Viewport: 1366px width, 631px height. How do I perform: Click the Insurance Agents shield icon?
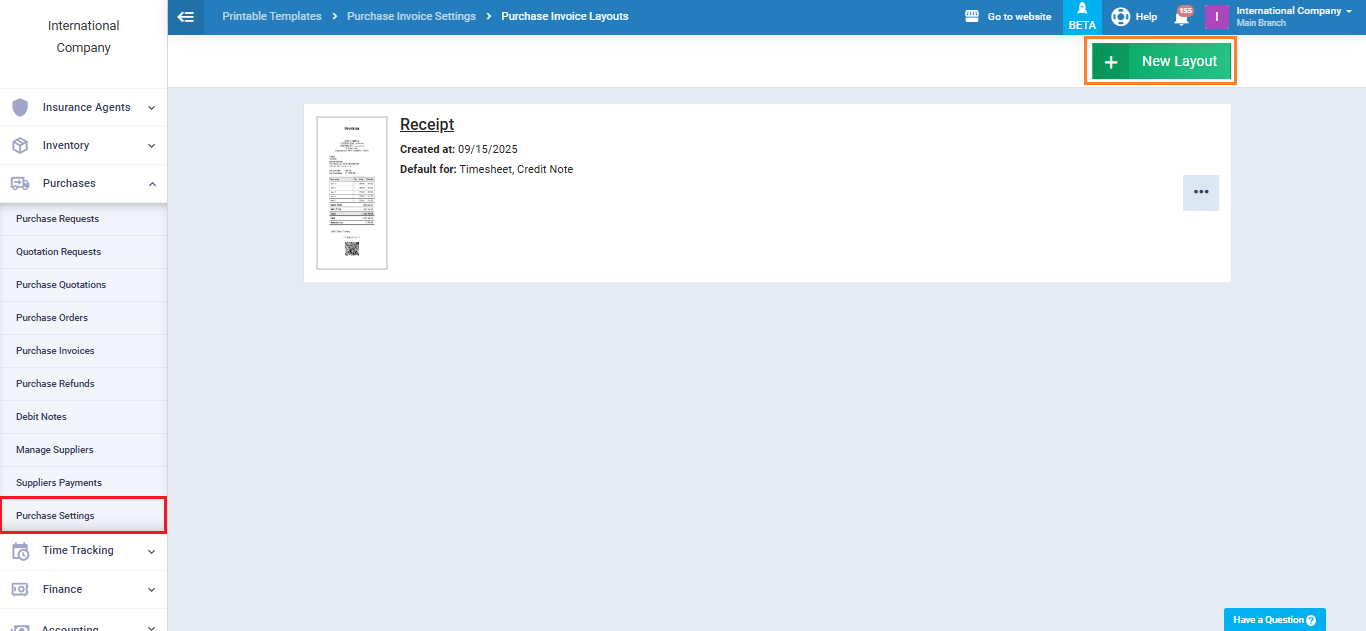(x=20, y=107)
